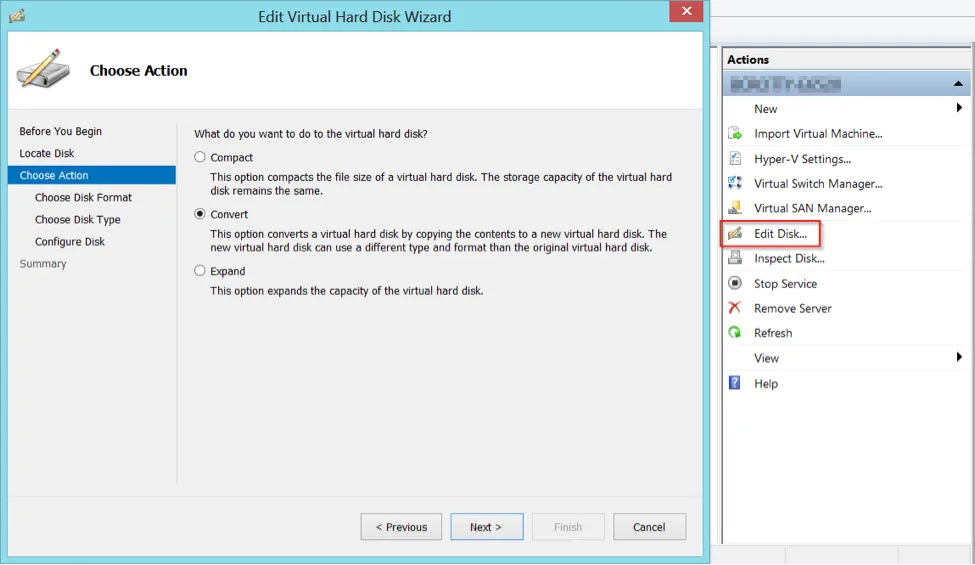The height and width of the screenshot is (565, 975).
Task: Click the Previous button
Action: click(x=401, y=526)
